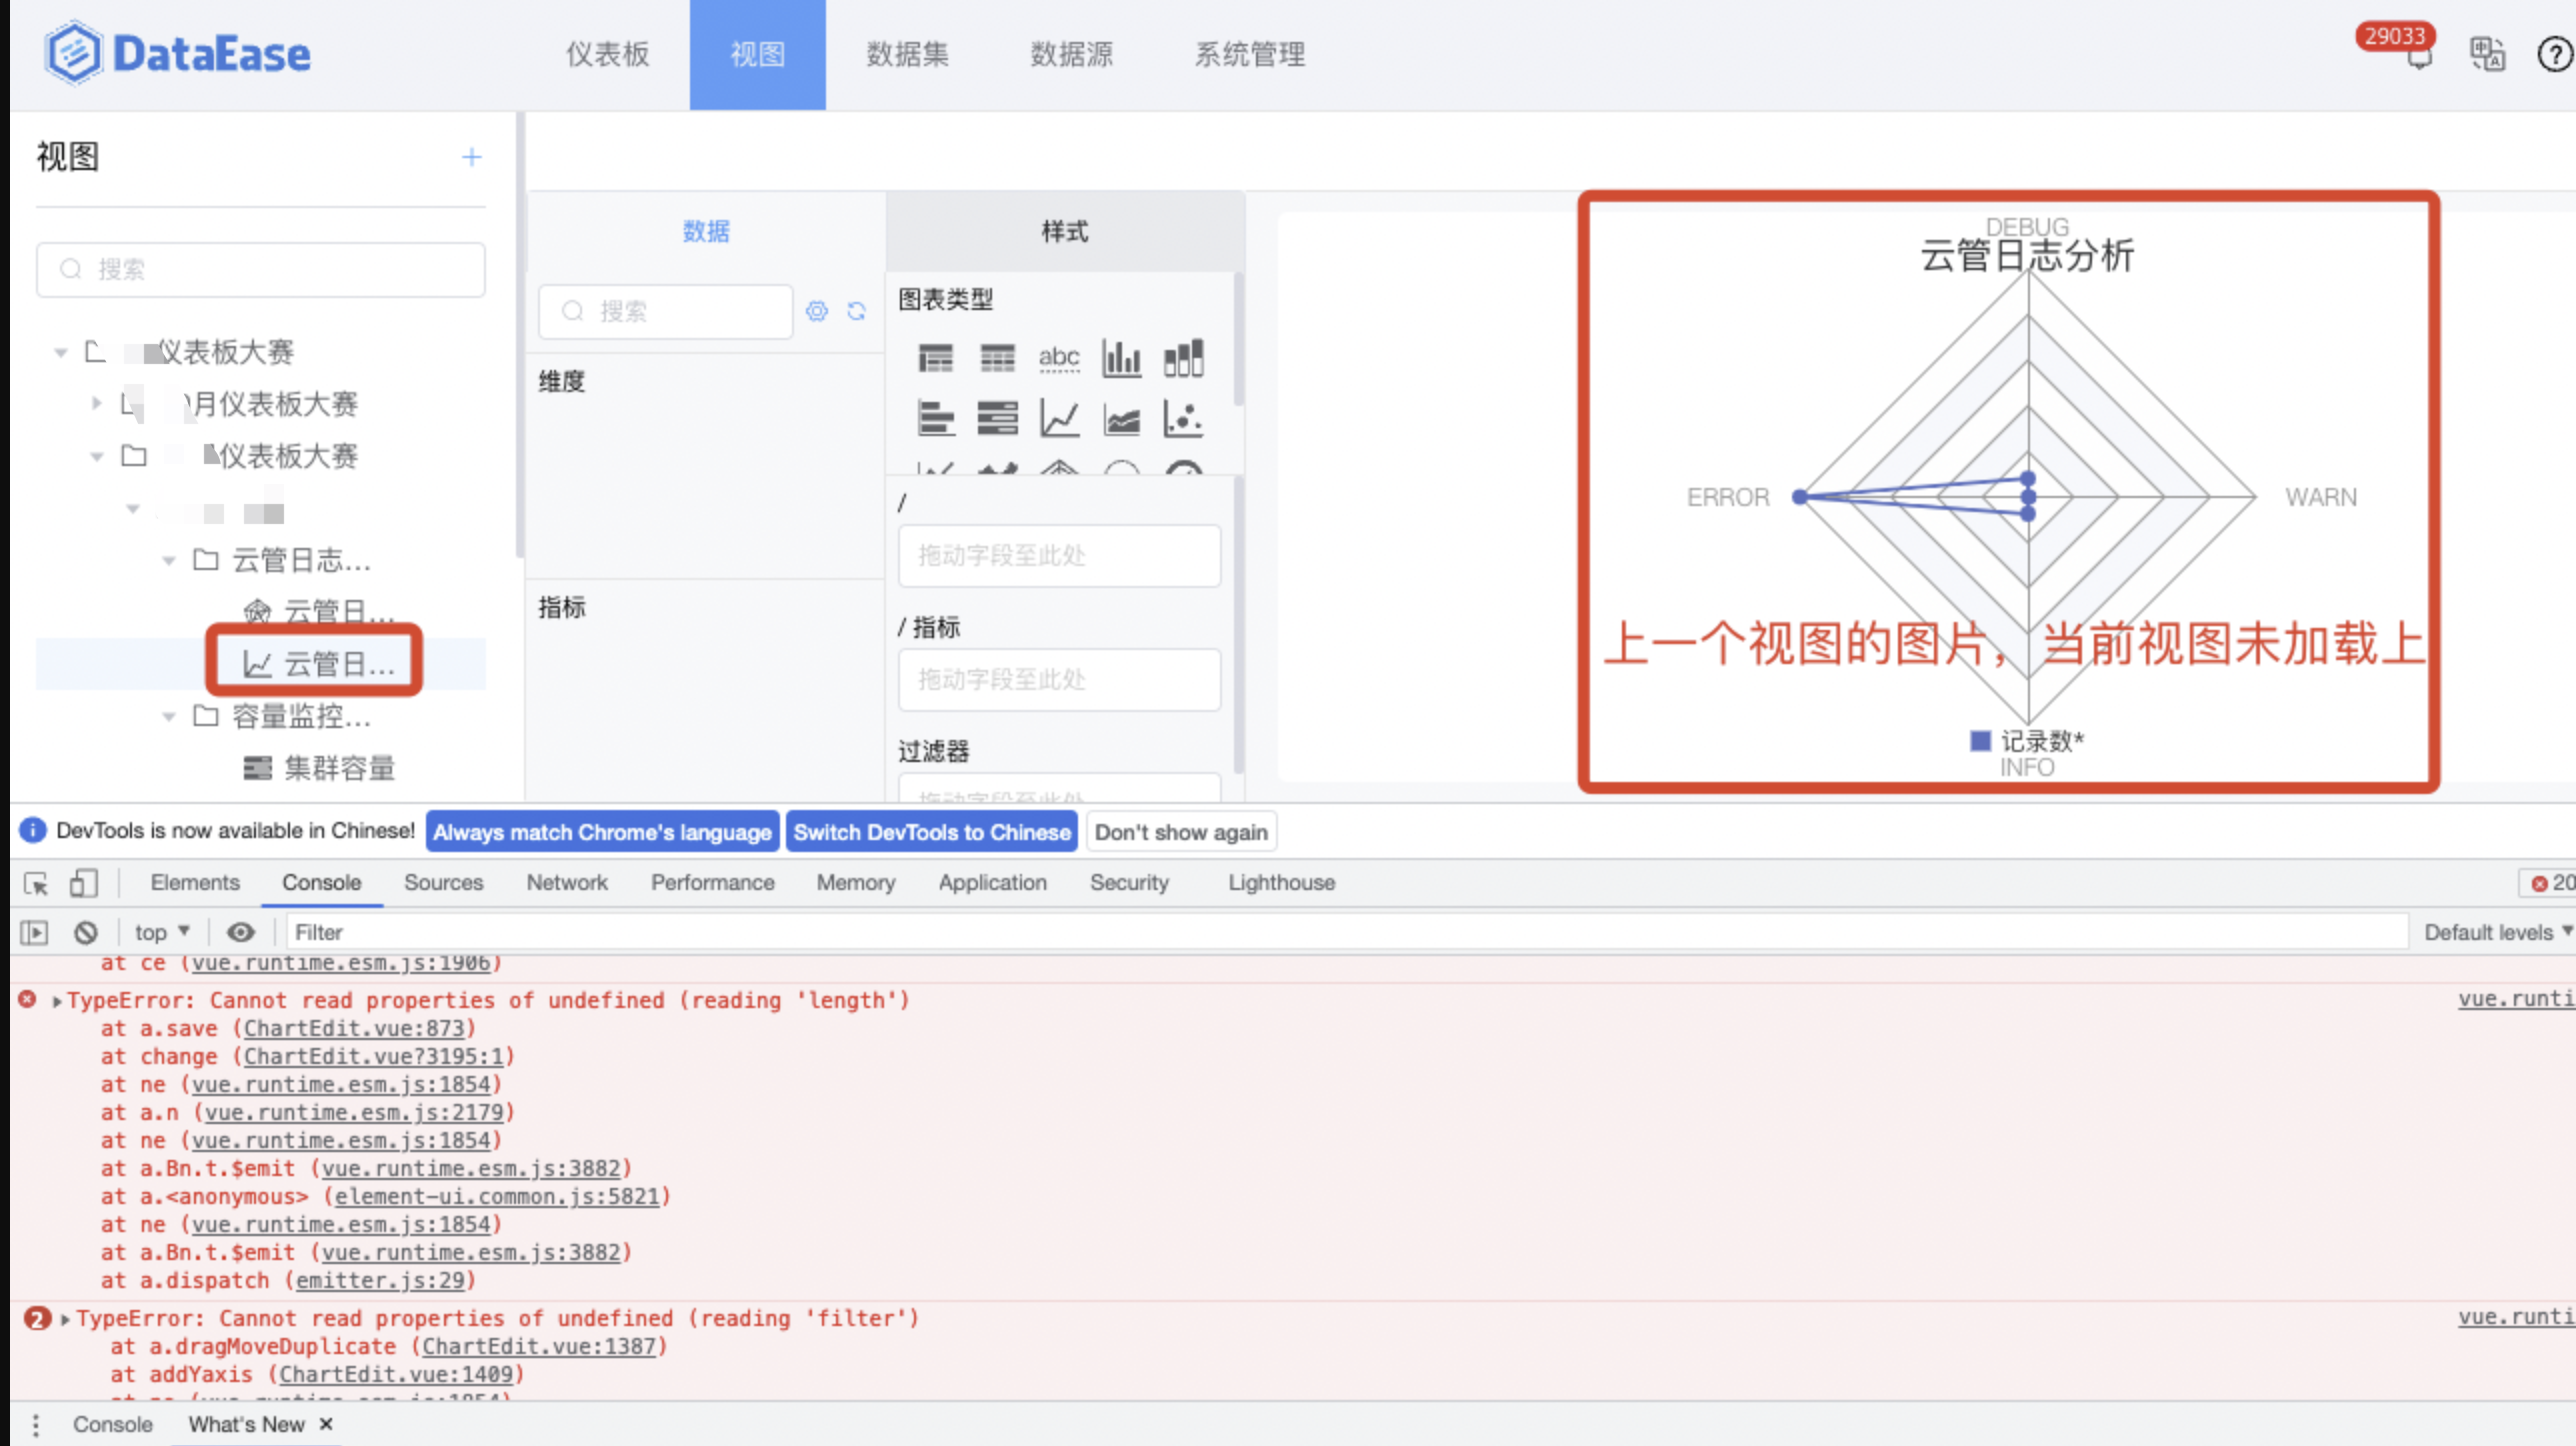Screen dimensions: 2576x1446
Task: Click the refresh fields icon beside search
Action: (856, 311)
